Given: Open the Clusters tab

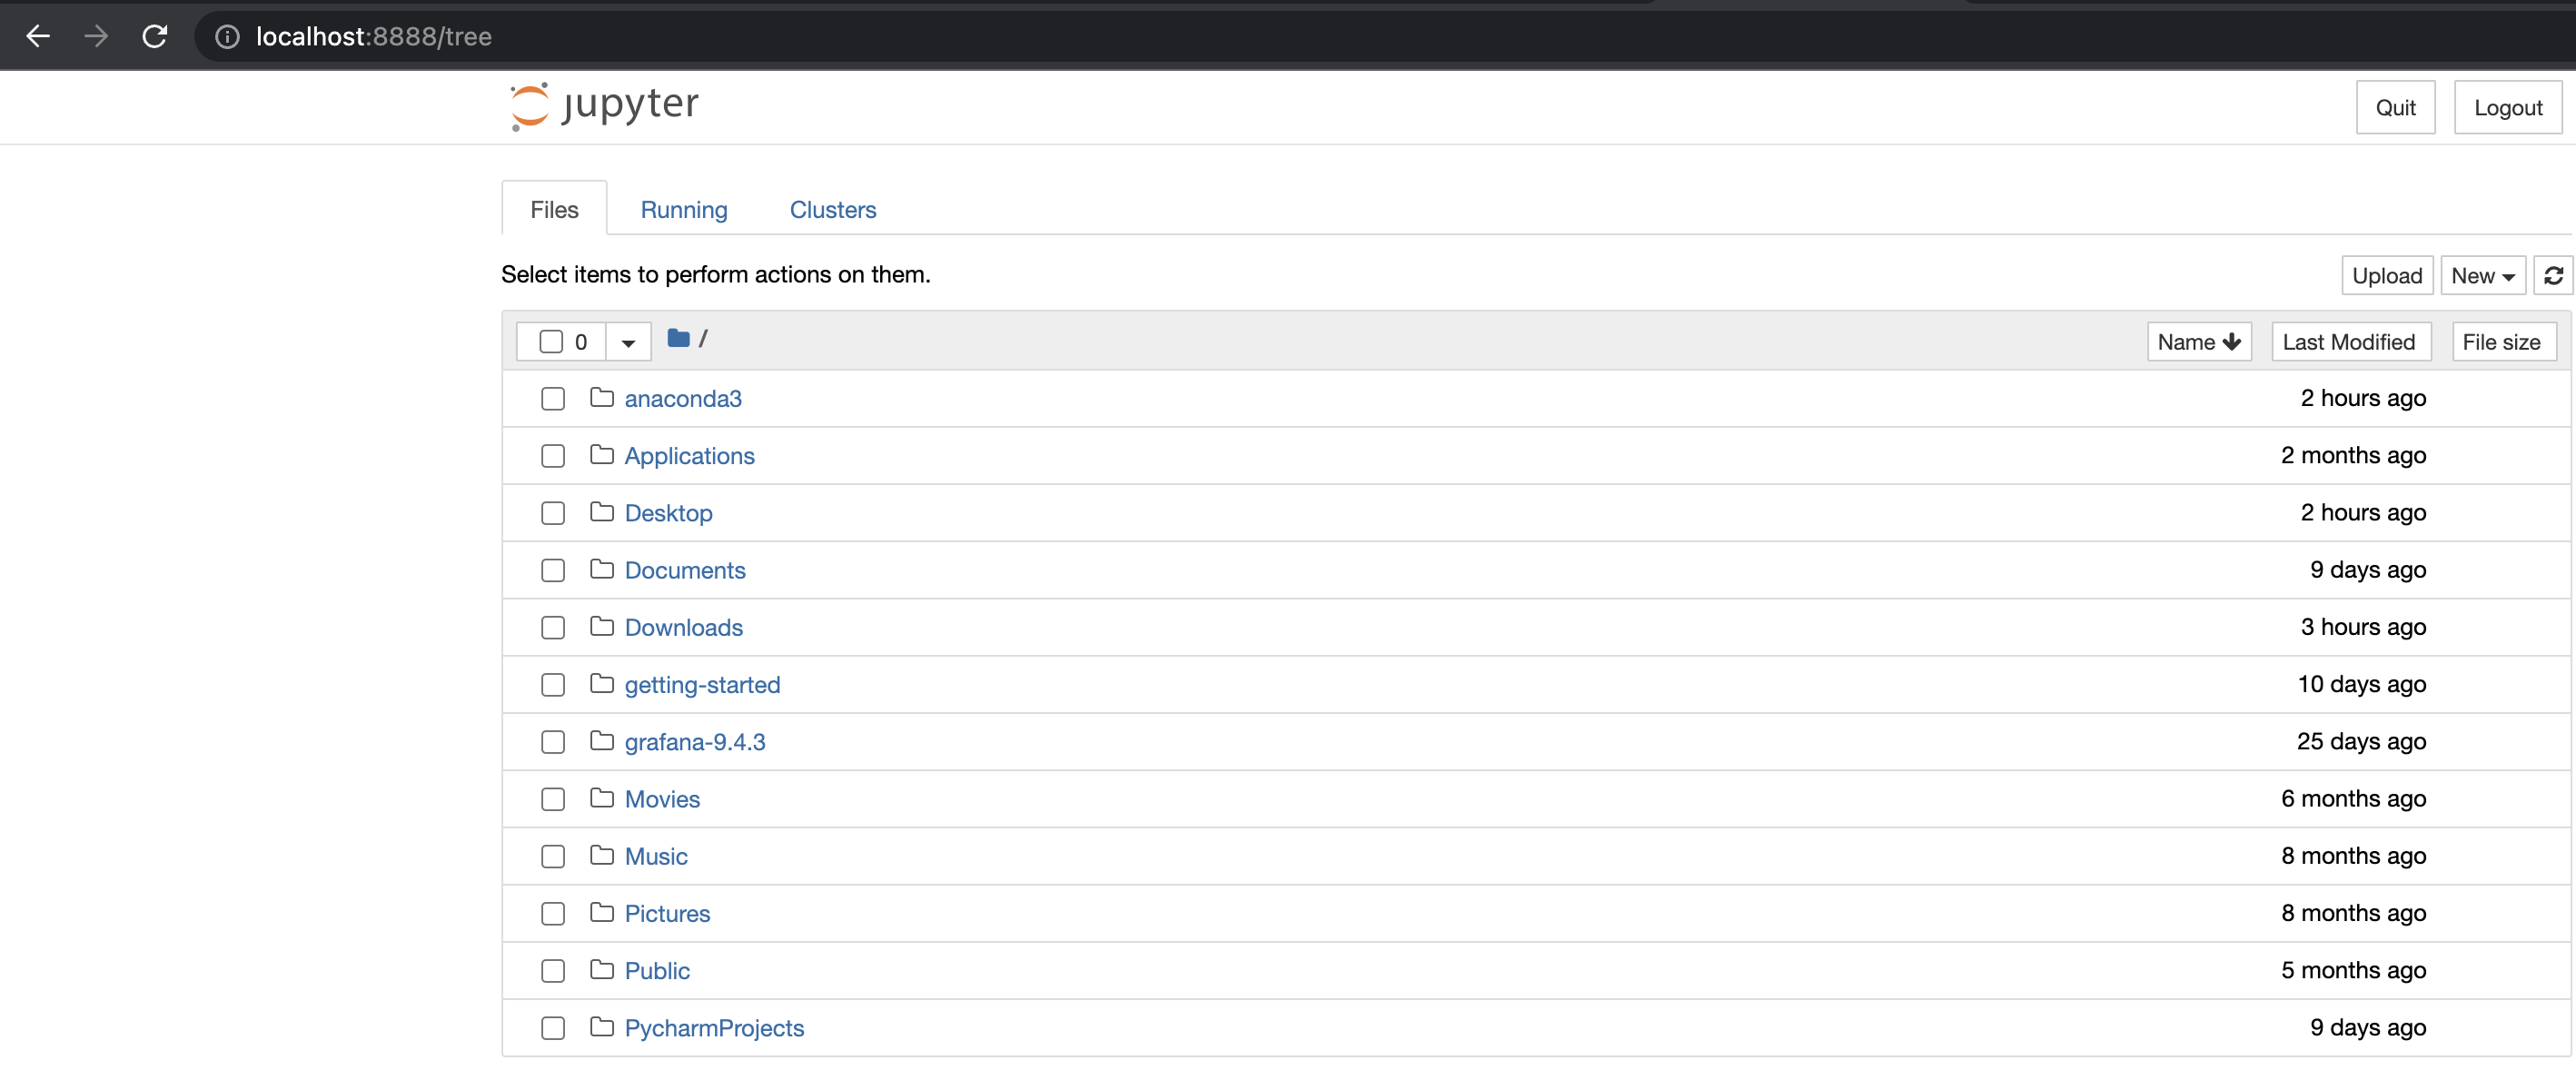Looking at the screenshot, I should tap(832, 210).
